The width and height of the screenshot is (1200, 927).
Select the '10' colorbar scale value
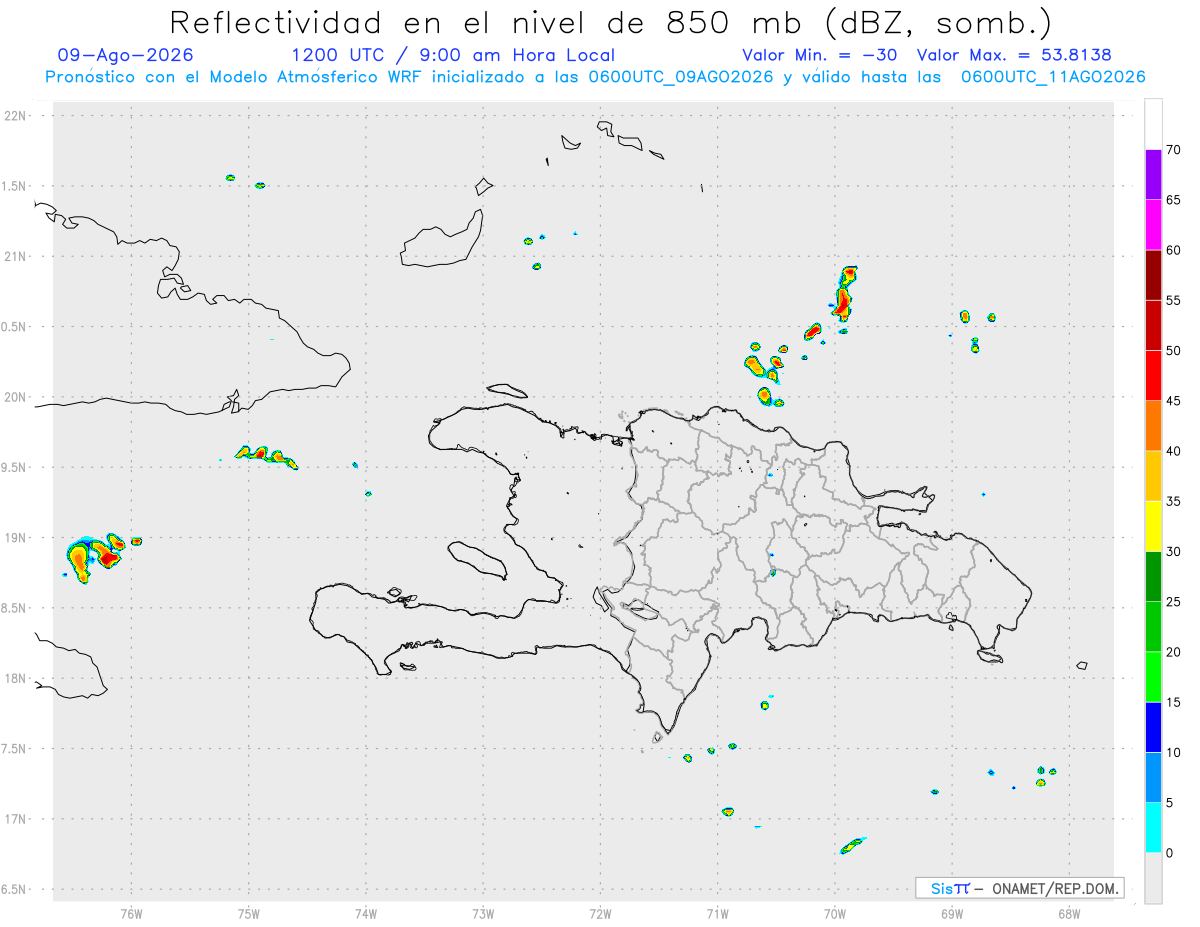tap(1174, 753)
